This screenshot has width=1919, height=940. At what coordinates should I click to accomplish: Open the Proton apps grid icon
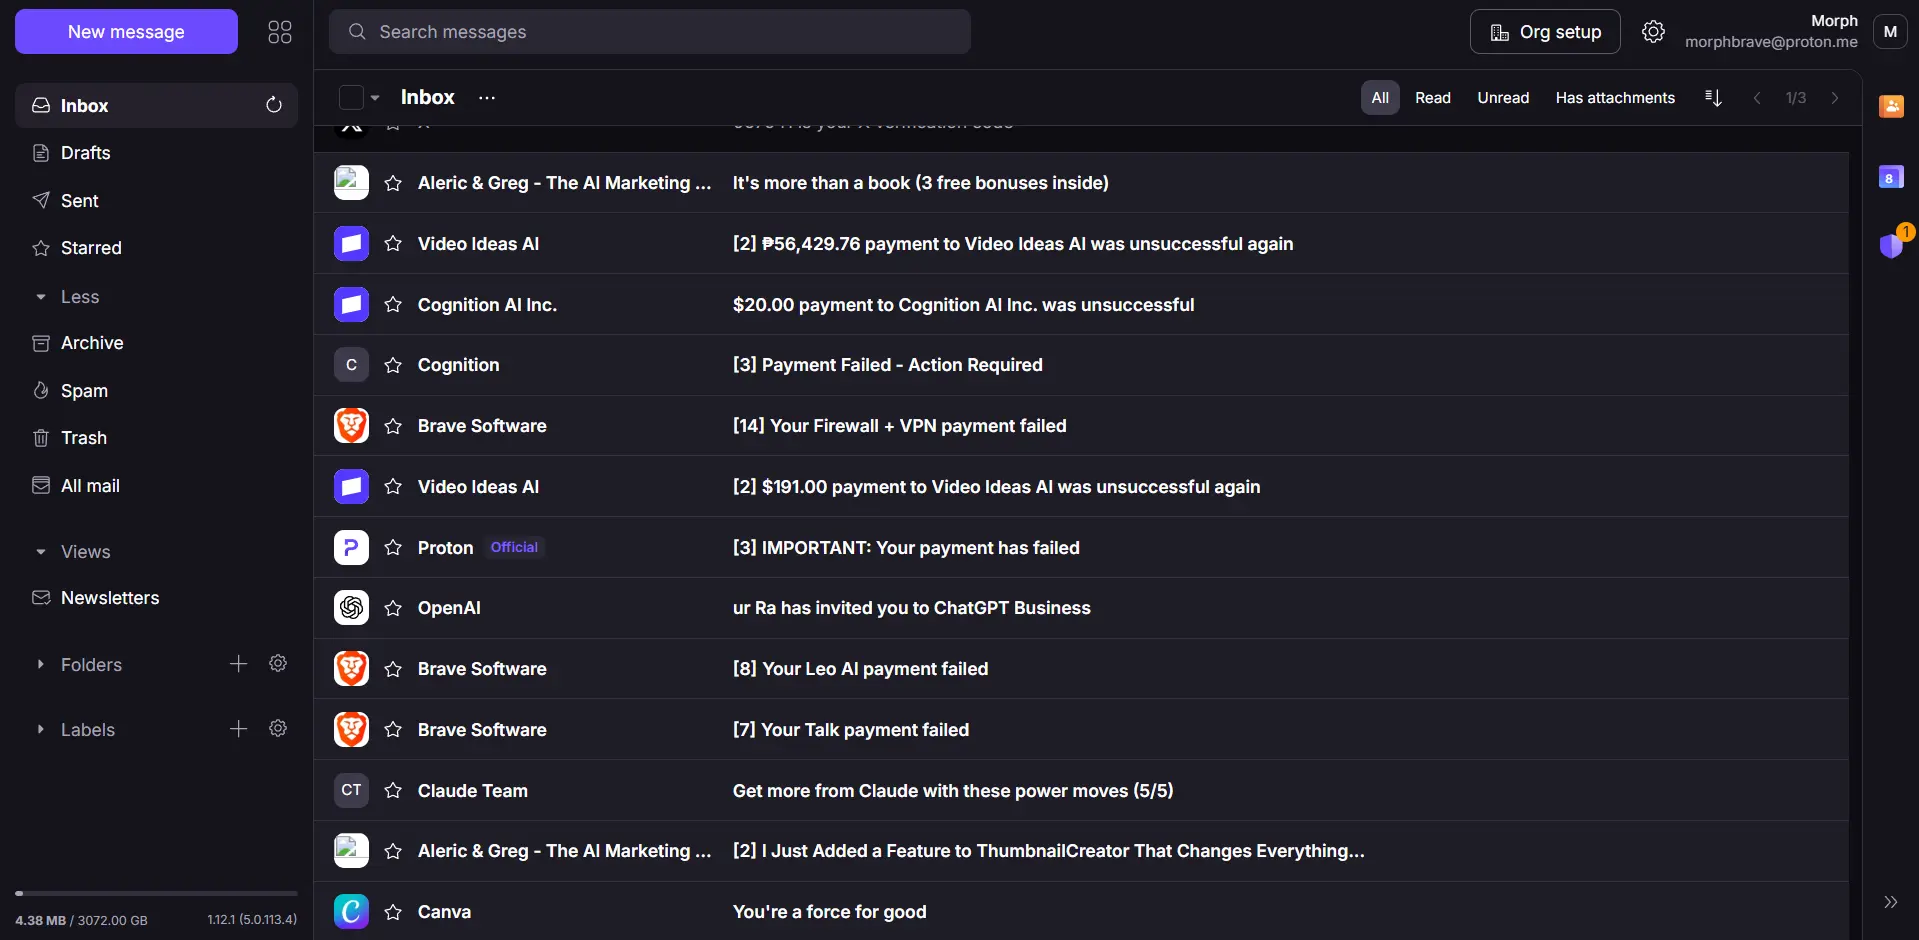coord(280,32)
